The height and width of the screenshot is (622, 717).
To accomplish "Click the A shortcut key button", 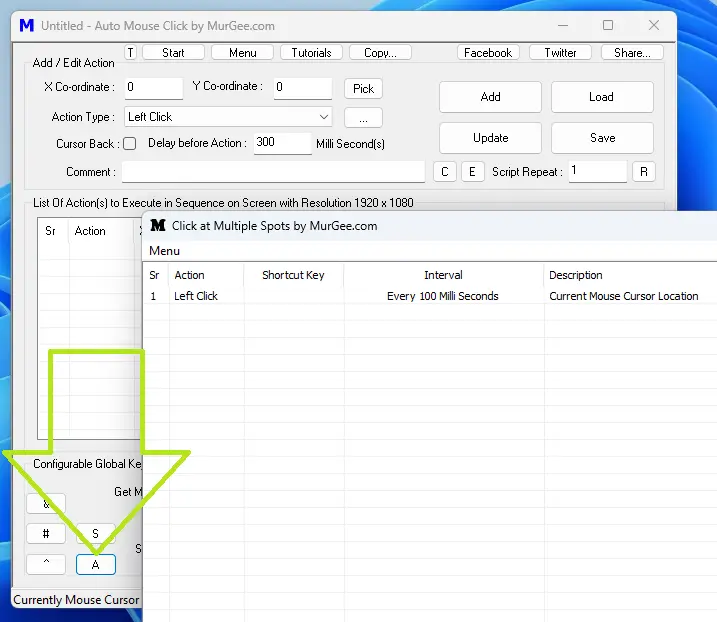I will pyautogui.click(x=96, y=564).
